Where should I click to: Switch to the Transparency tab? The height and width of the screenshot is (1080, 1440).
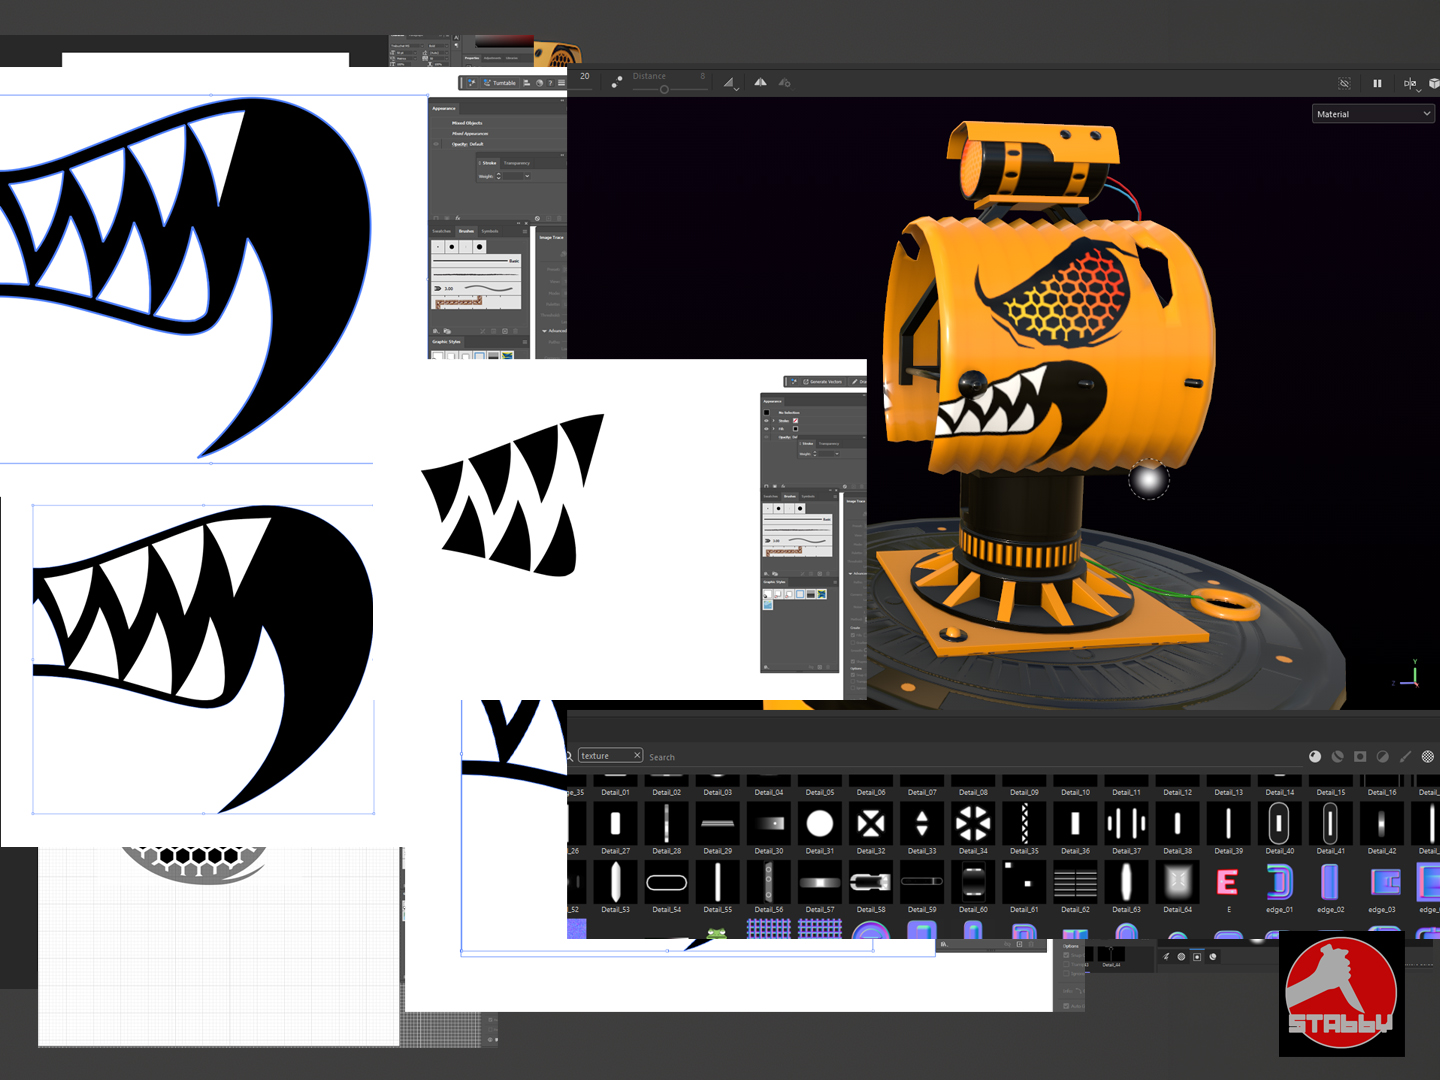click(517, 163)
